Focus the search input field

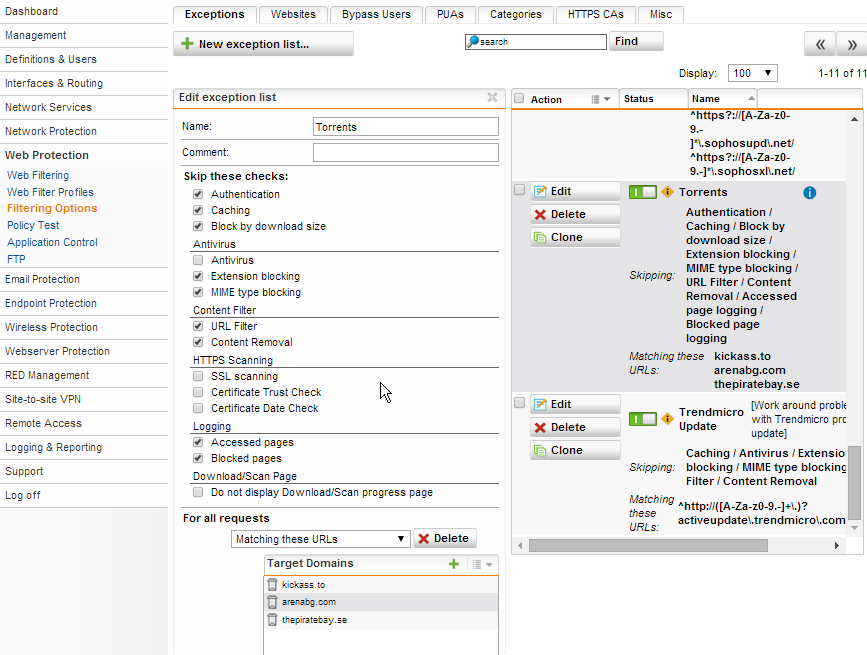pos(536,41)
